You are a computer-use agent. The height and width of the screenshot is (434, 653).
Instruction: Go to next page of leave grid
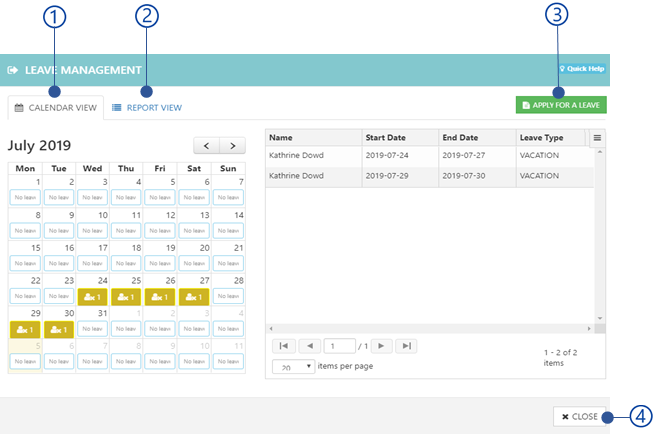pyautogui.click(x=381, y=346)
